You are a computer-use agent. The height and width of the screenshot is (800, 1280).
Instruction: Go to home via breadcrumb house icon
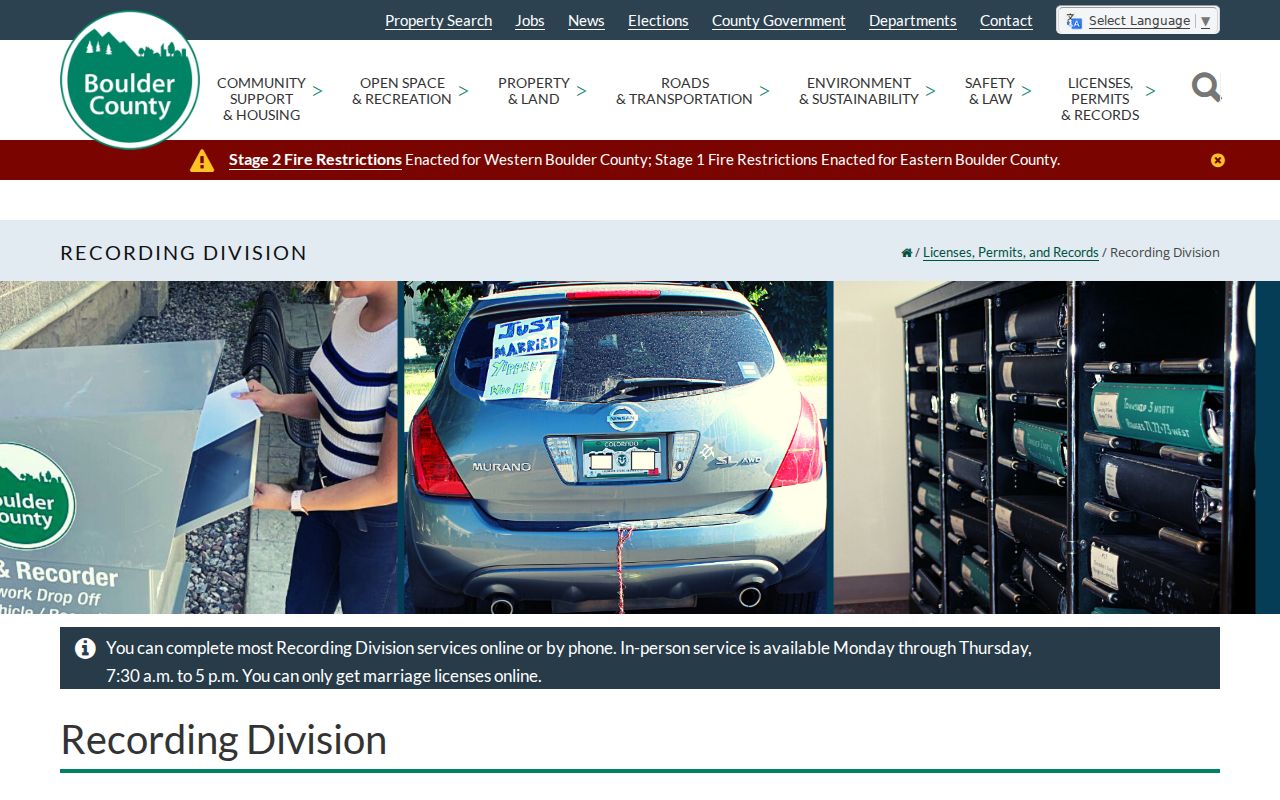click(x=907, y=253)
